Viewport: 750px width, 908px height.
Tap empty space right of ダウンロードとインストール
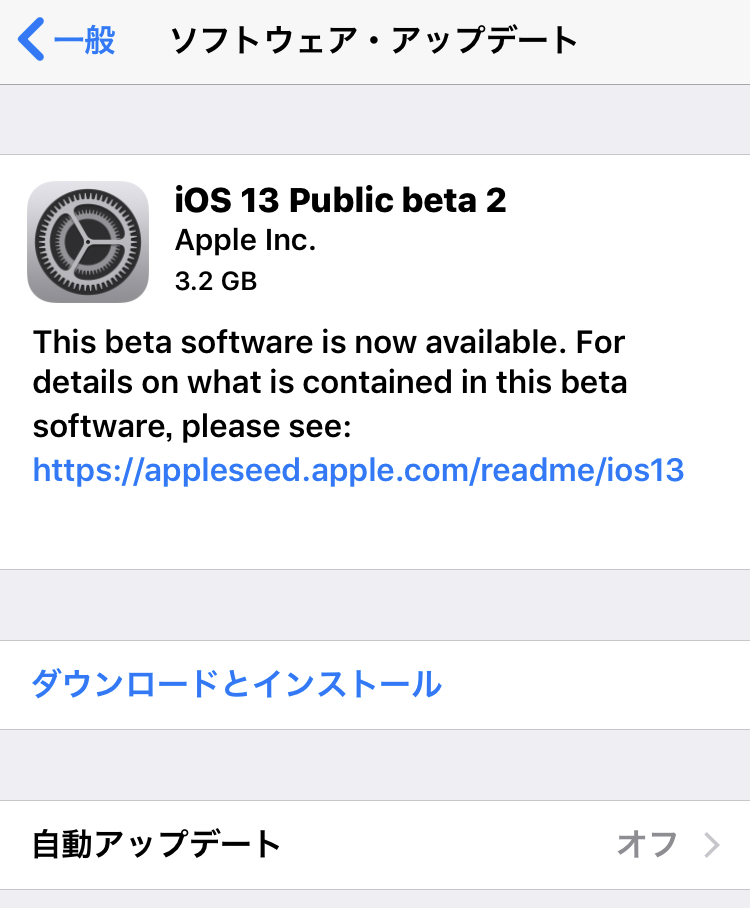pos(600,685)
